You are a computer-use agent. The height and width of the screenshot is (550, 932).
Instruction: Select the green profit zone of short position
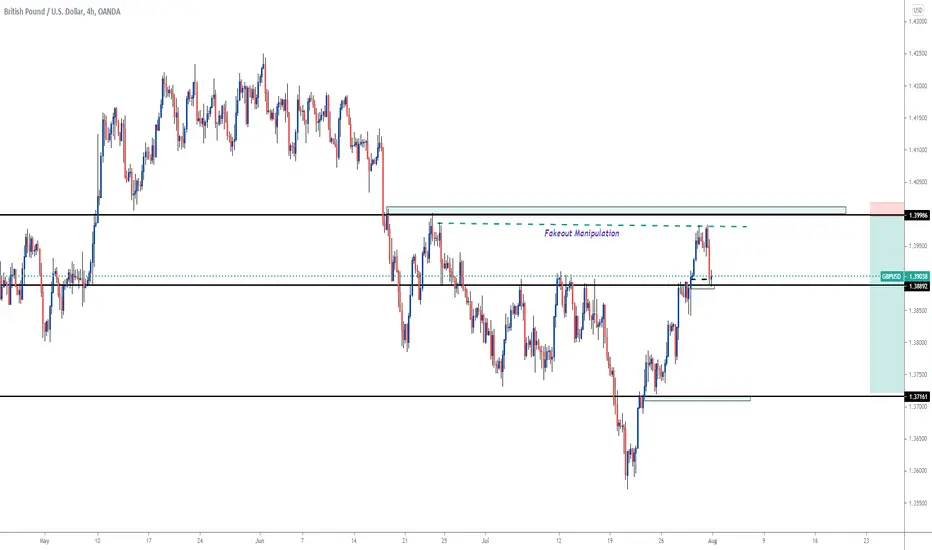pyautogui.click(x=887, y=304)
